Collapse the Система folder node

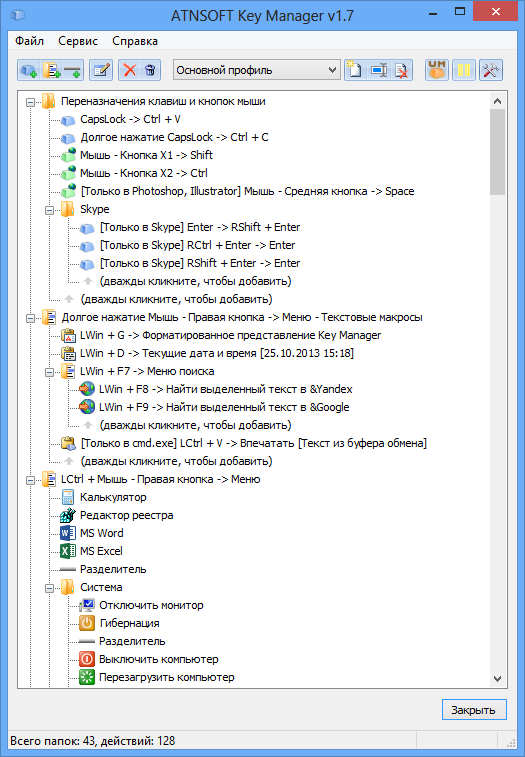[x=49, y=588]
